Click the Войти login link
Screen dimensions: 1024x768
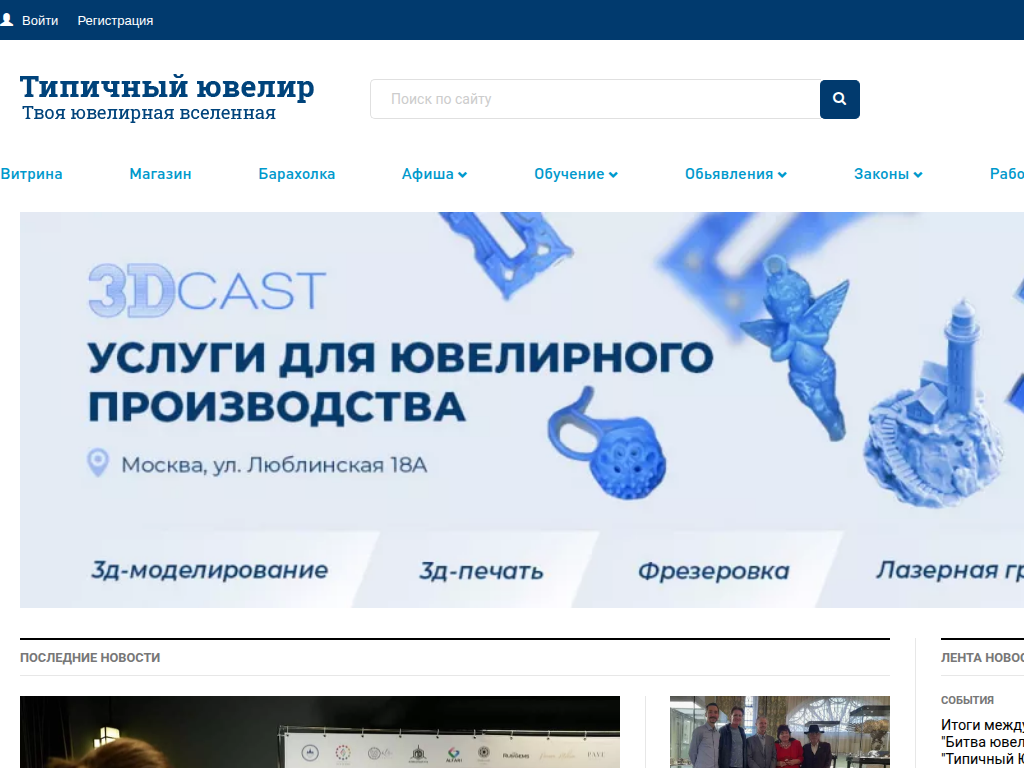click(x=40, y=19)
